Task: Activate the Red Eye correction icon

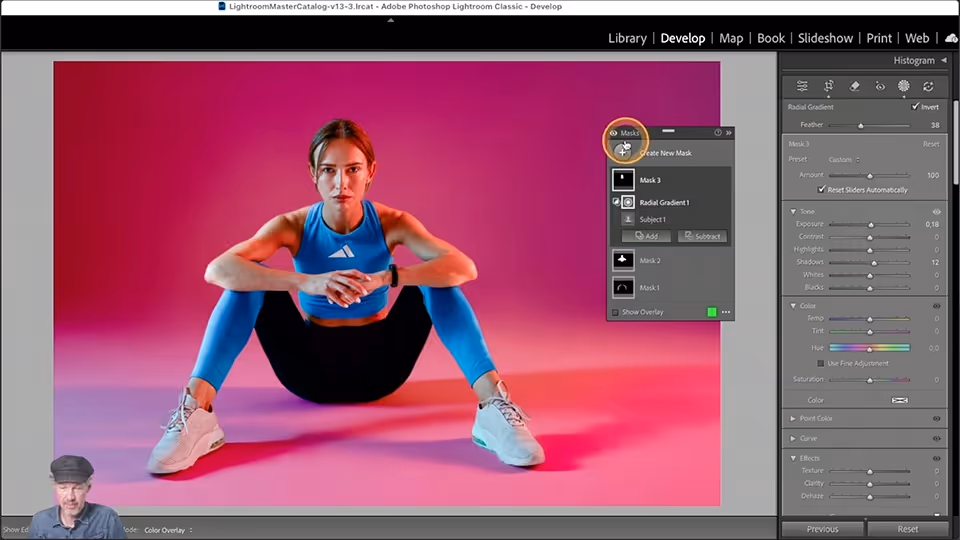Action: point(880,86)
